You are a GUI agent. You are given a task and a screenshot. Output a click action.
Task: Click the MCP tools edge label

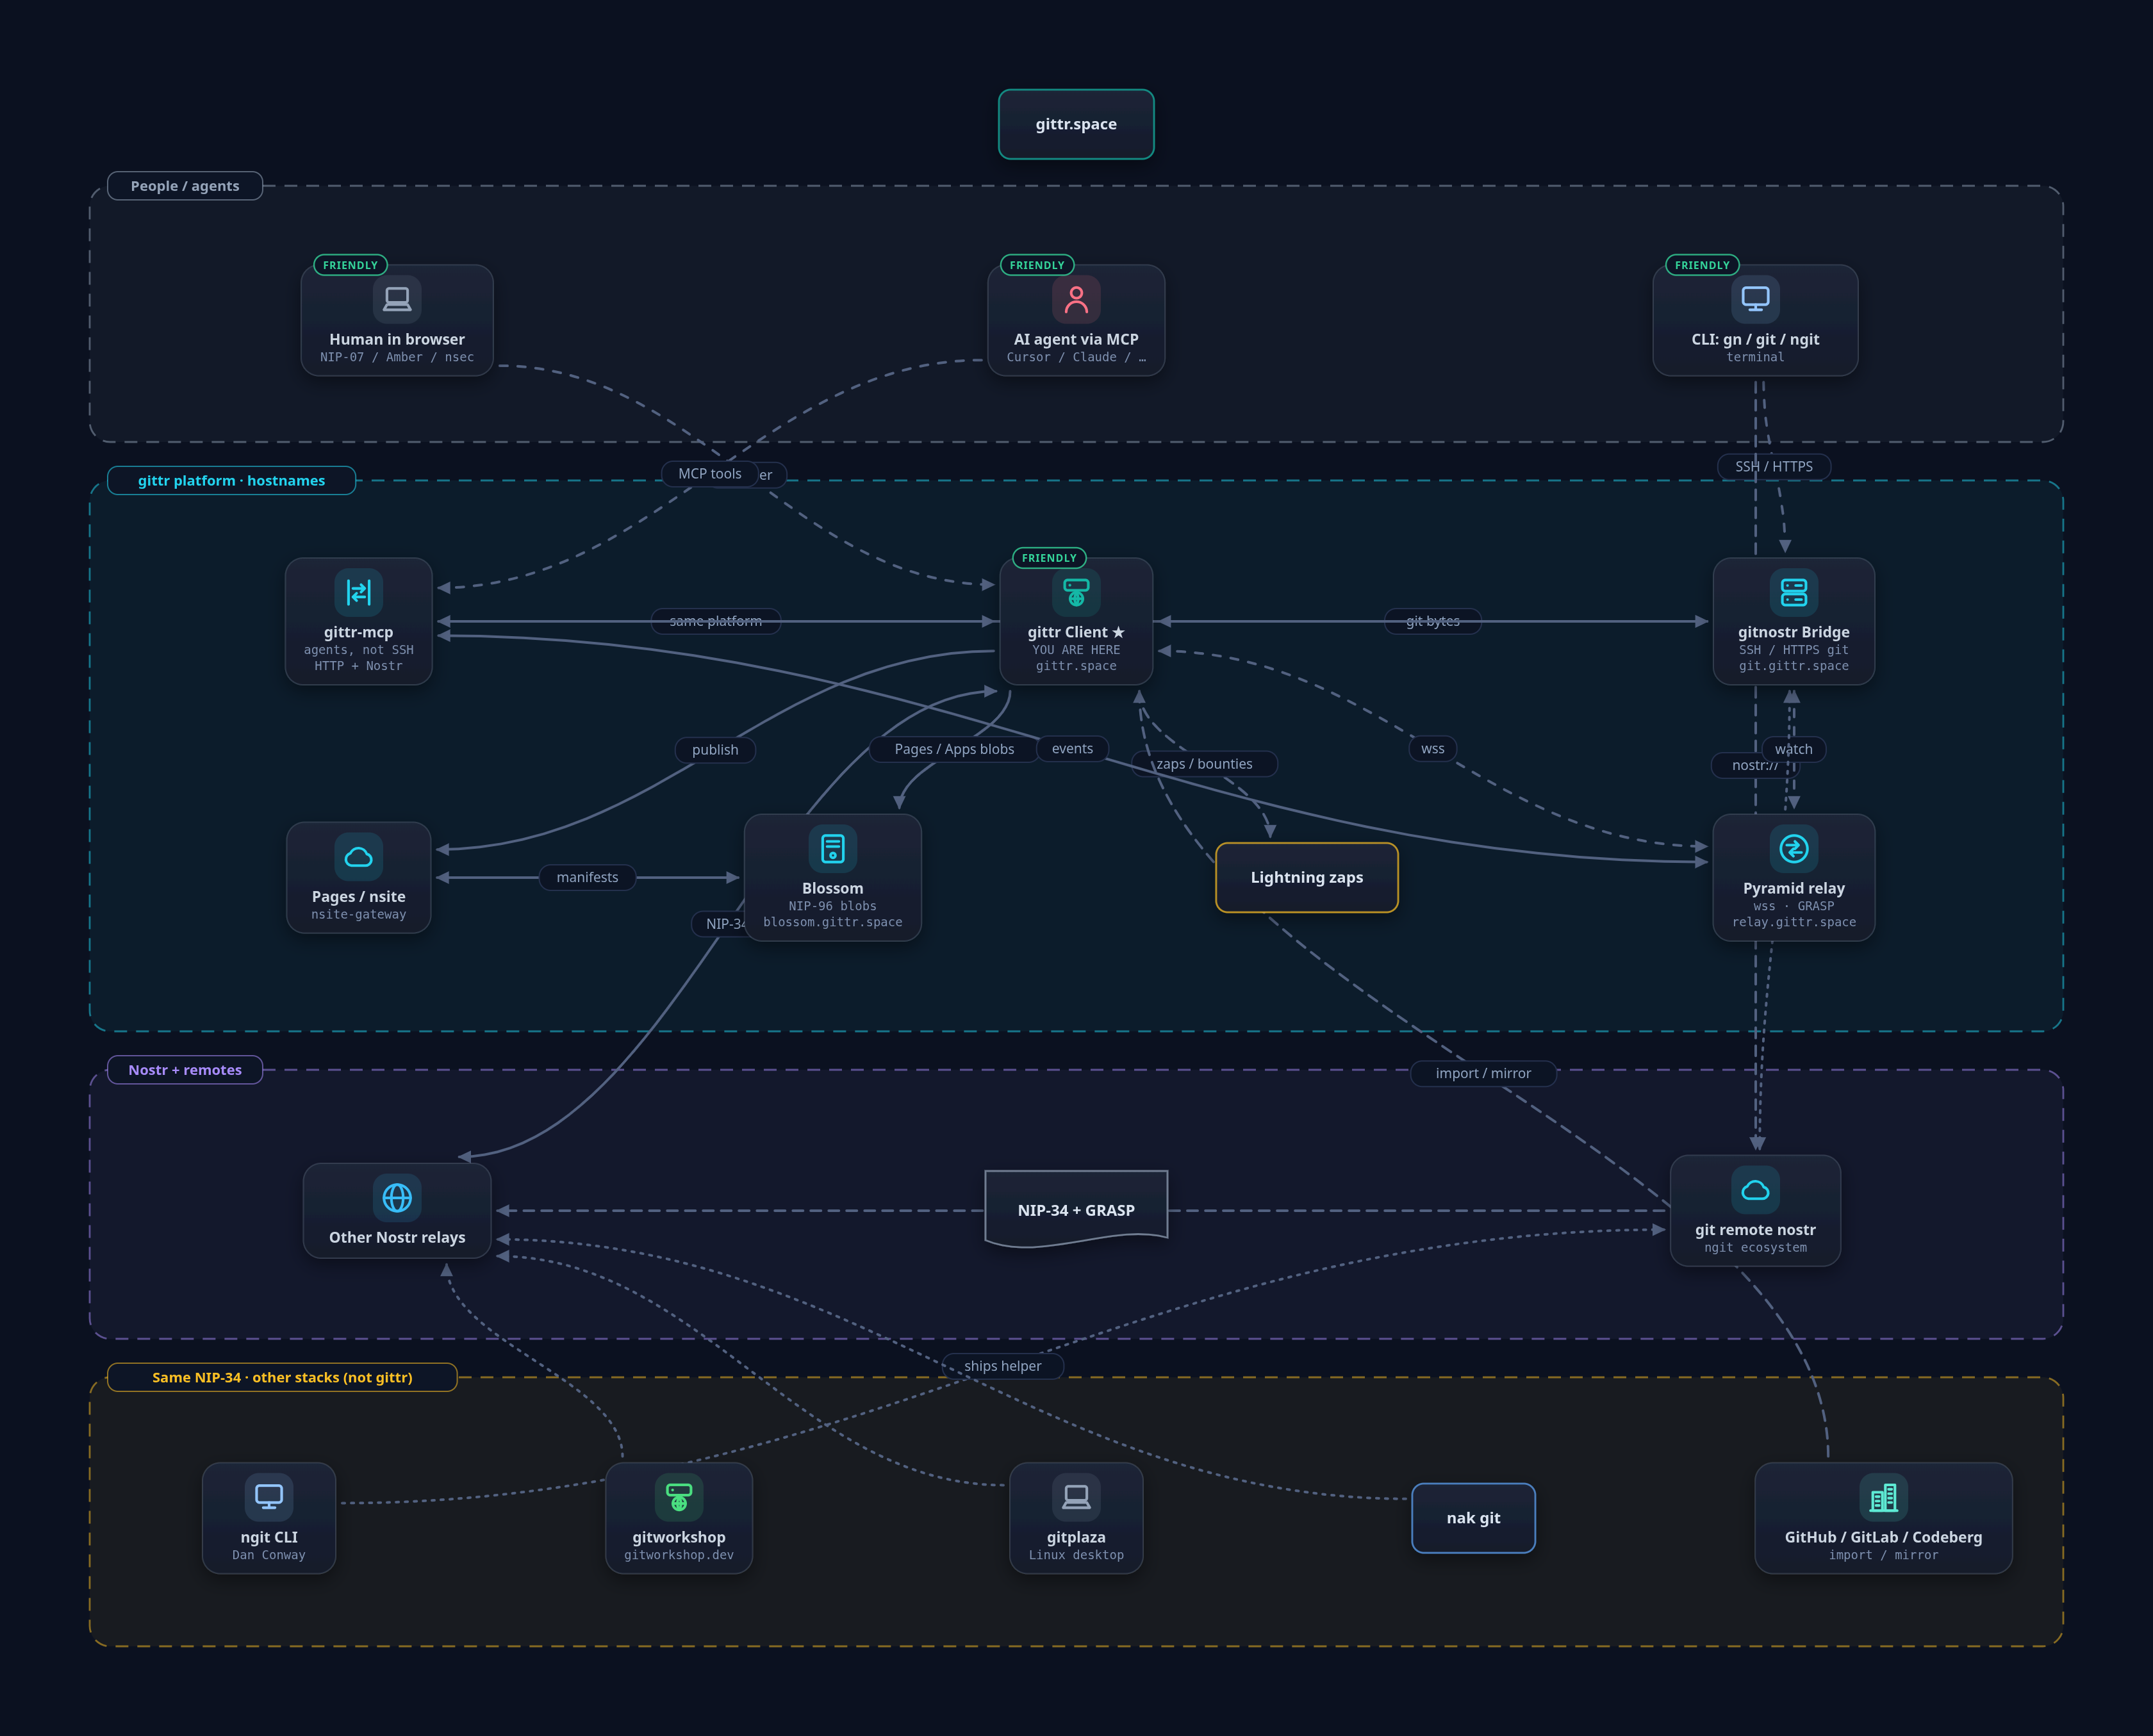[x=710, y=474]
